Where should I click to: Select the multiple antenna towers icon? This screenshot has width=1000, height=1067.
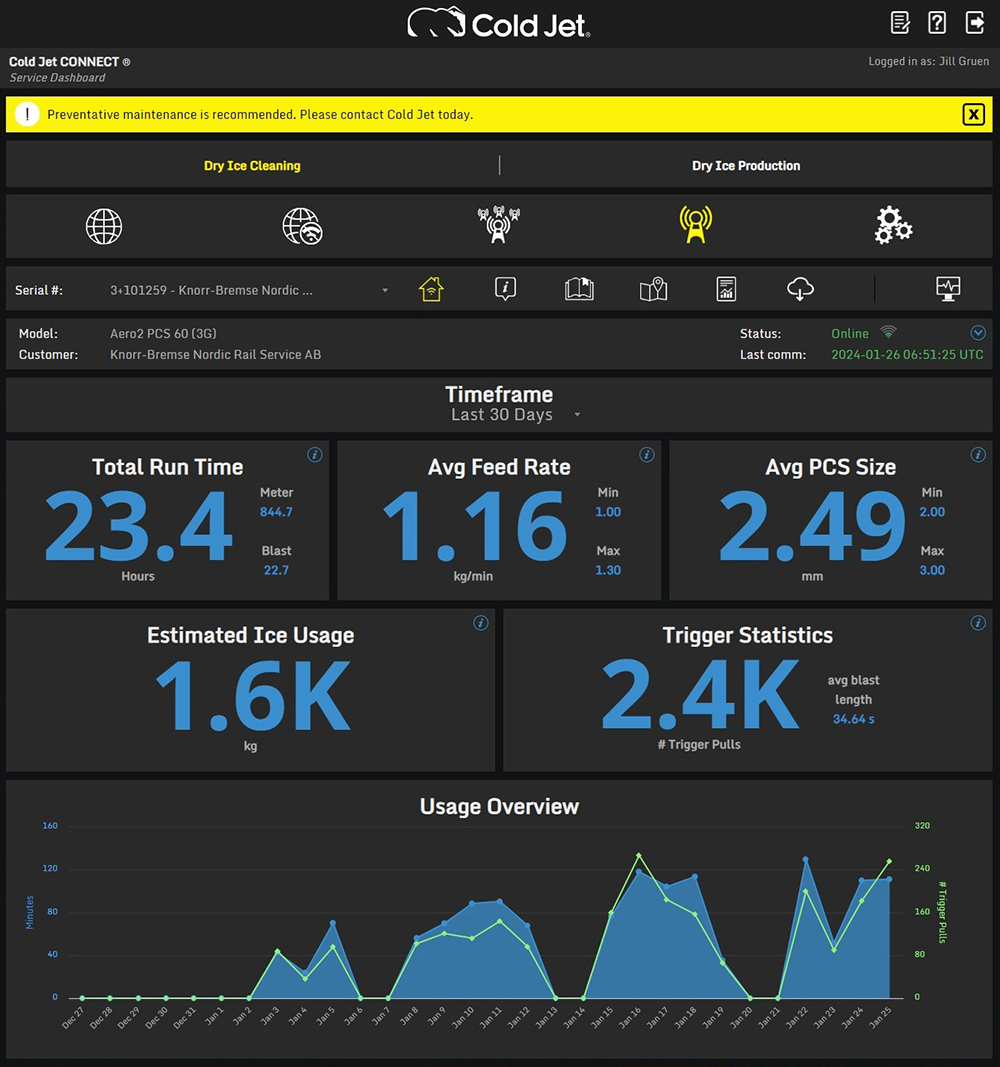coord(499,225)
